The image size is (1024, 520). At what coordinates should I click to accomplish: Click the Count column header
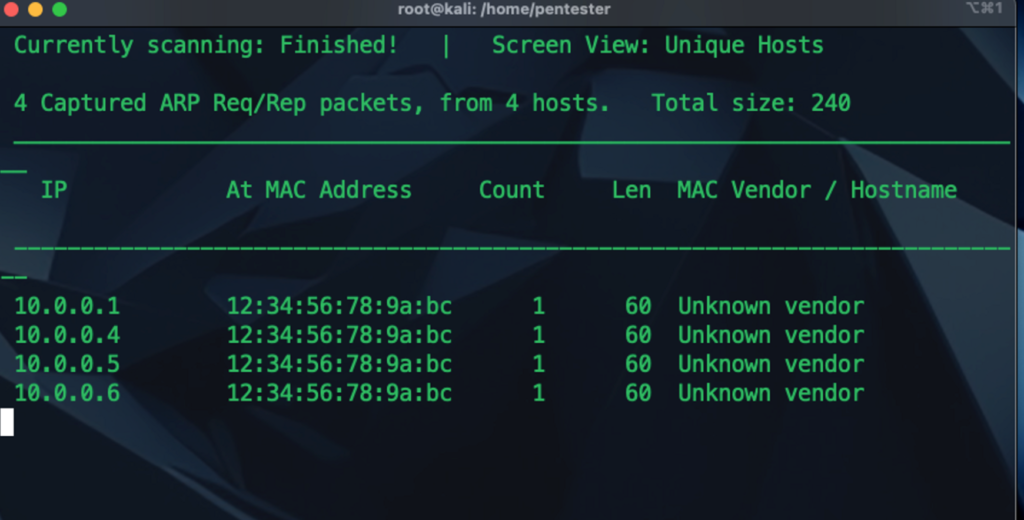pos(511,190)
